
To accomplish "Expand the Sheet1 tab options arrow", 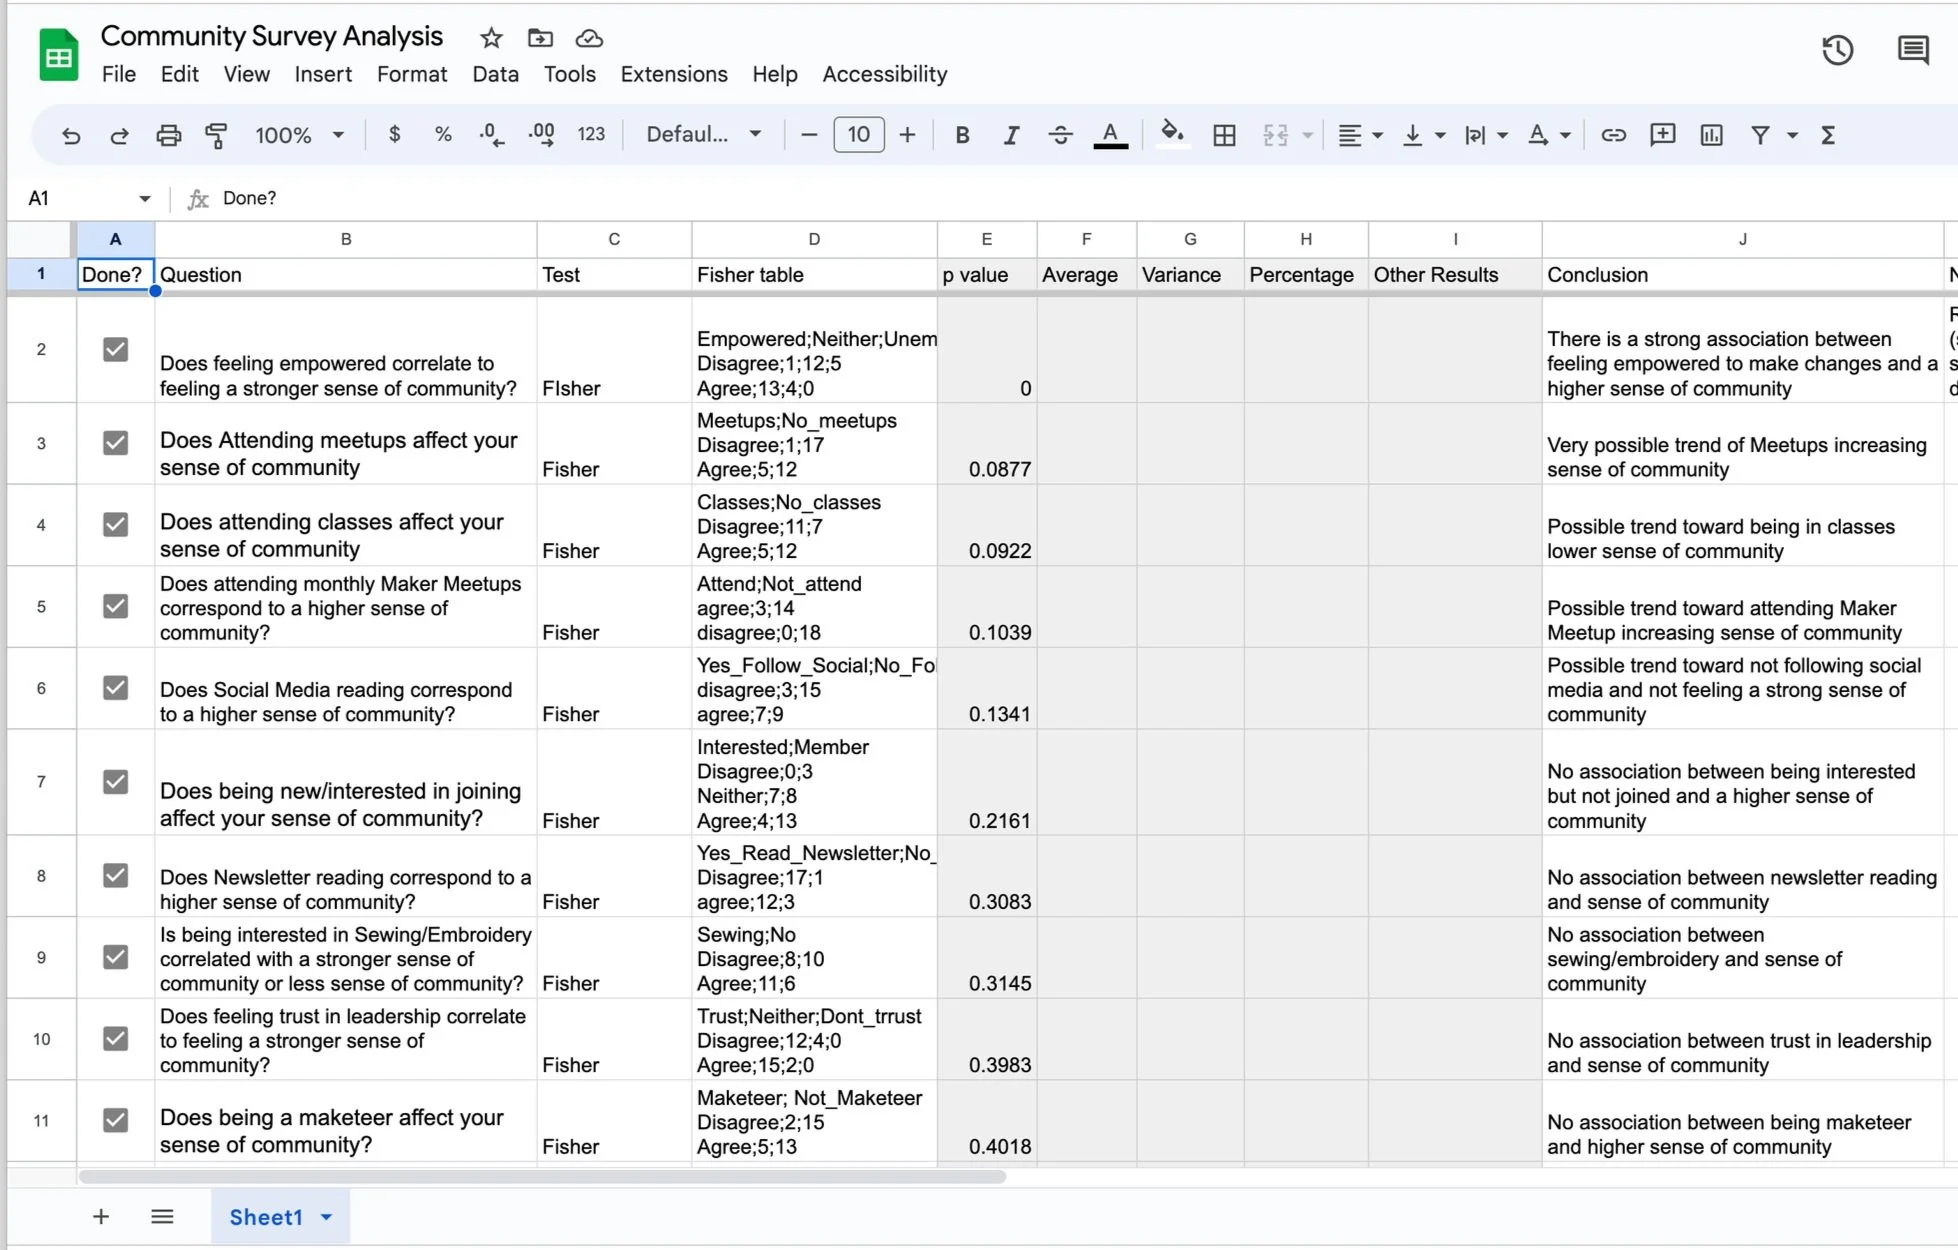I will pos(326,1217).
